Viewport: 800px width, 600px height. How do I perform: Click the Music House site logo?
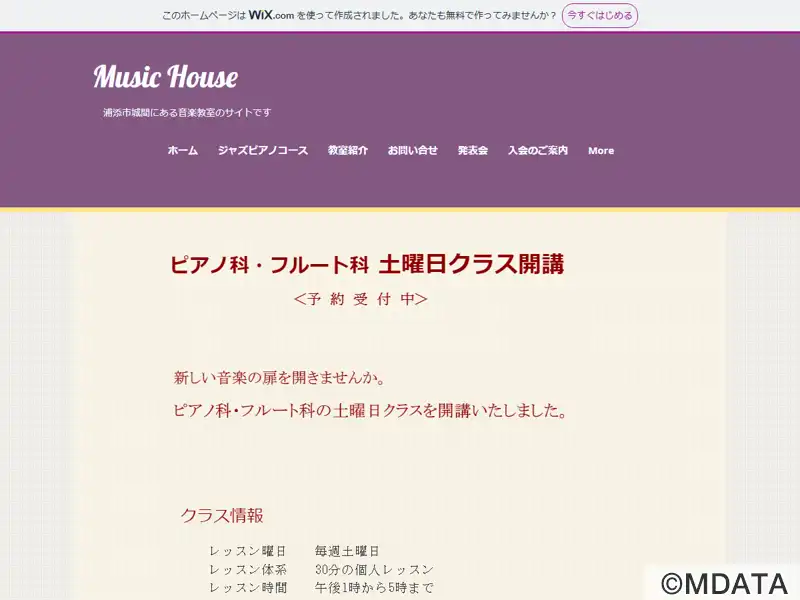pos(165,77)
